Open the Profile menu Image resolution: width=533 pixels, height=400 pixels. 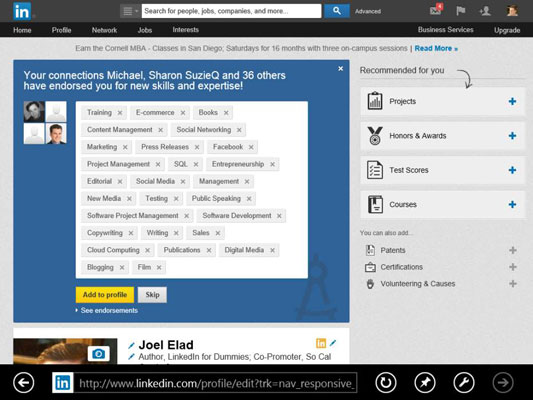[x=62, y=30]
